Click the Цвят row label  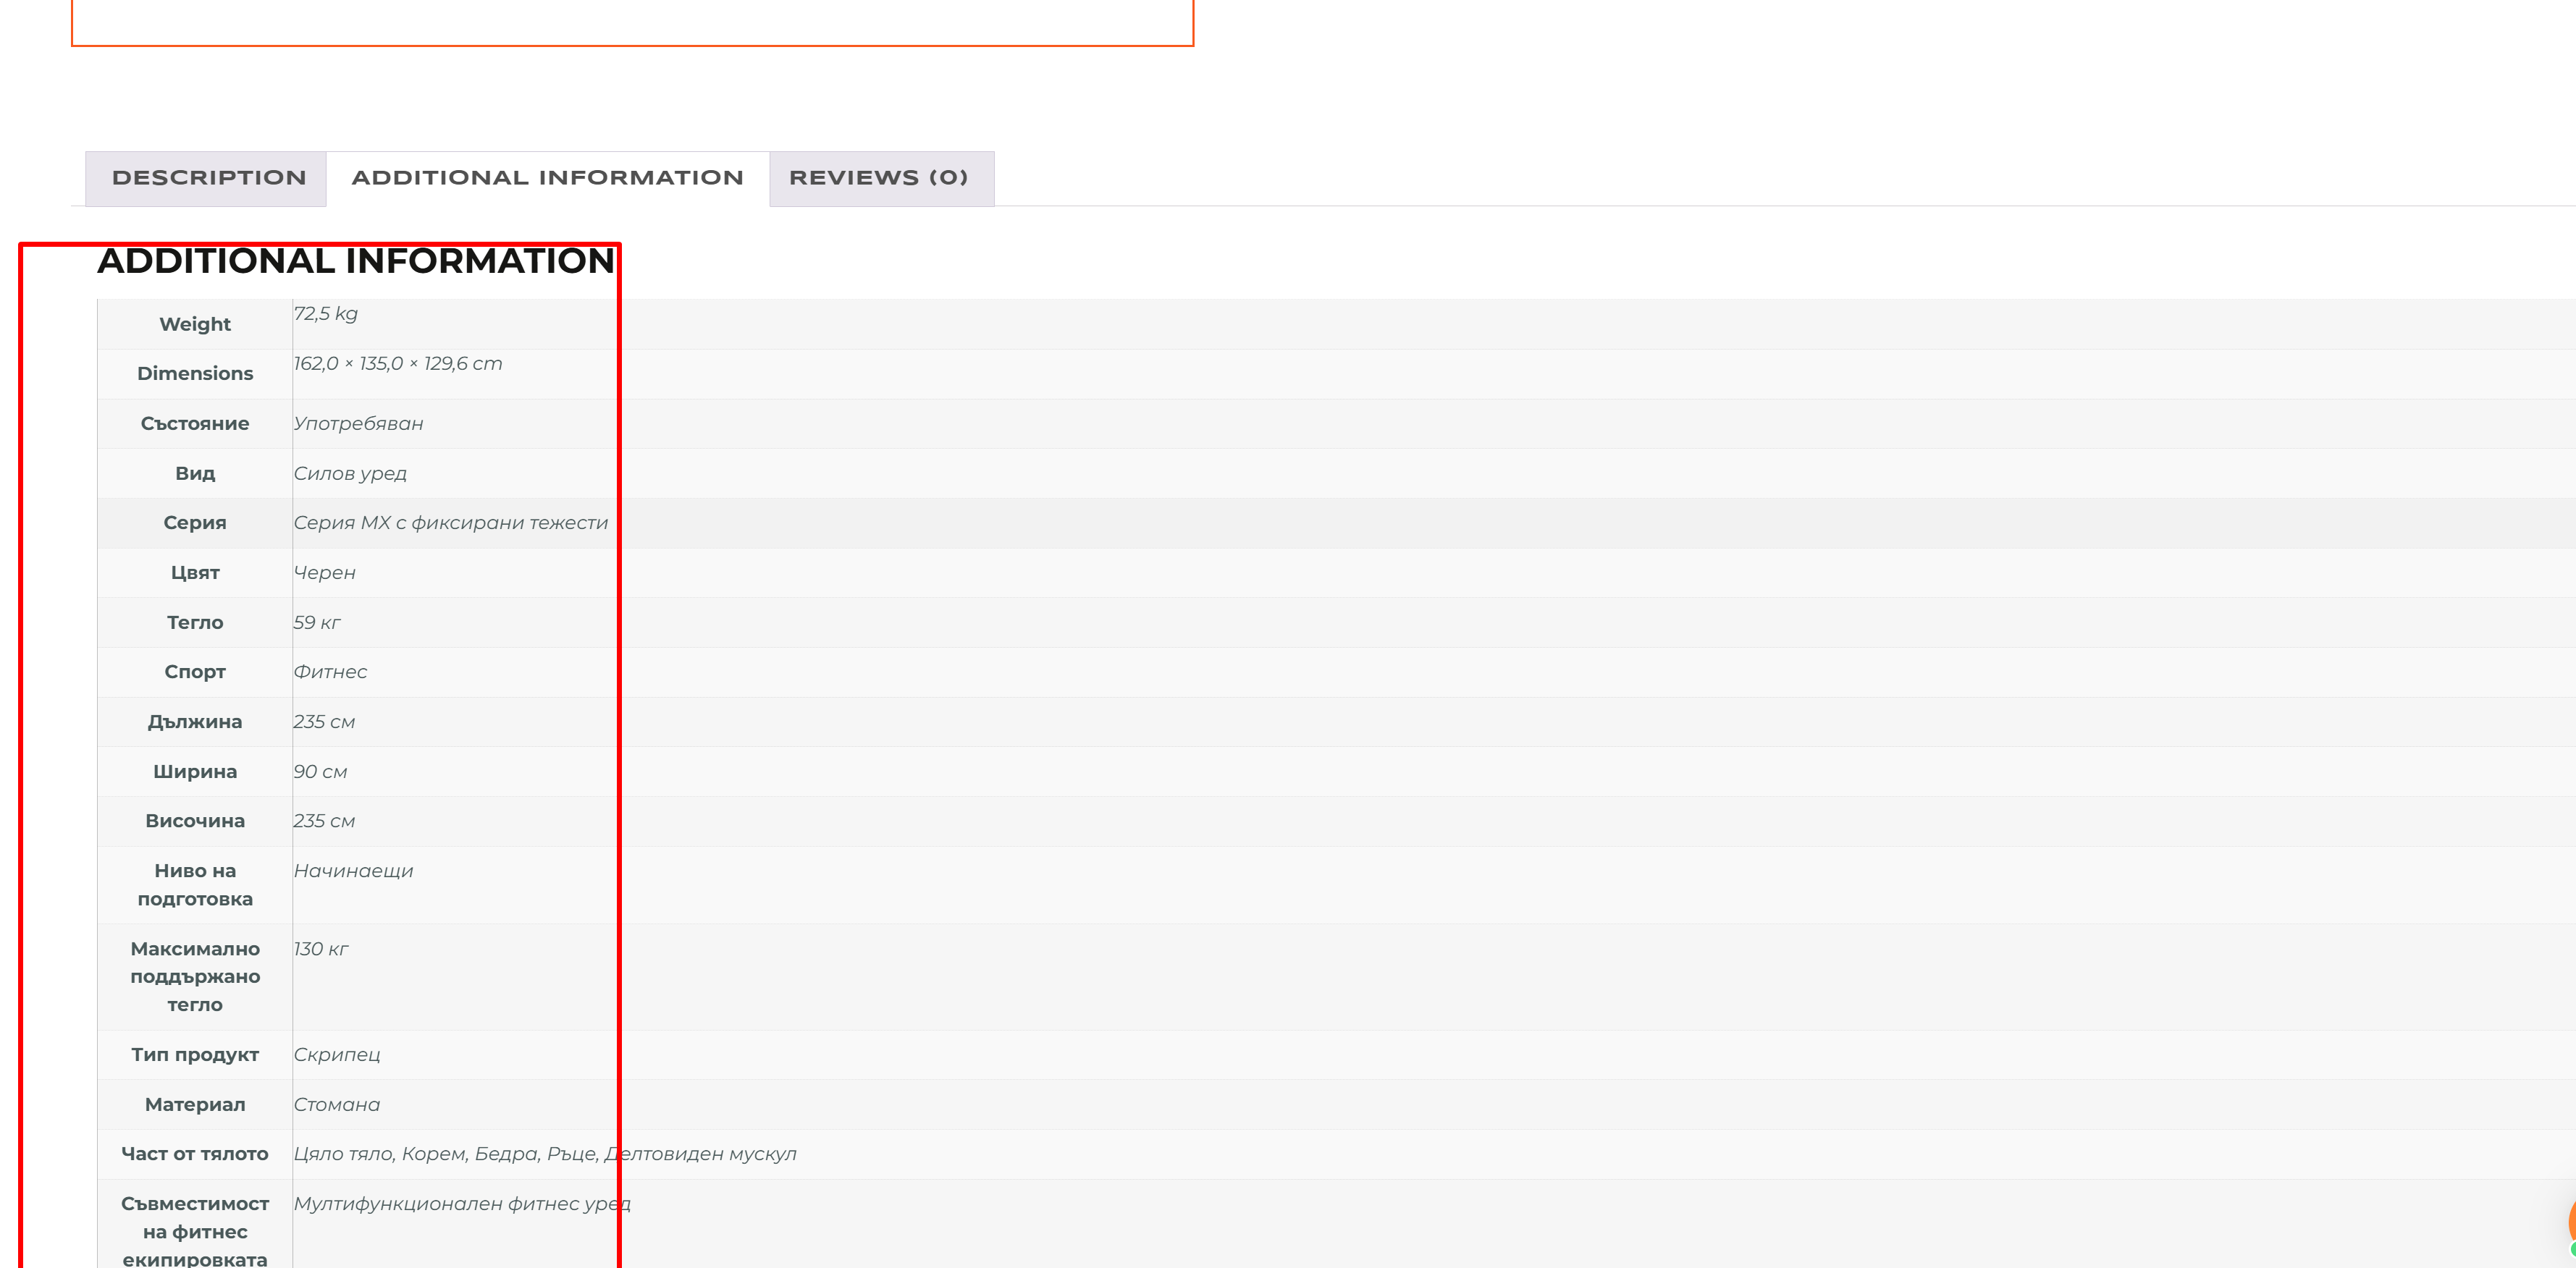click(195, 573)
